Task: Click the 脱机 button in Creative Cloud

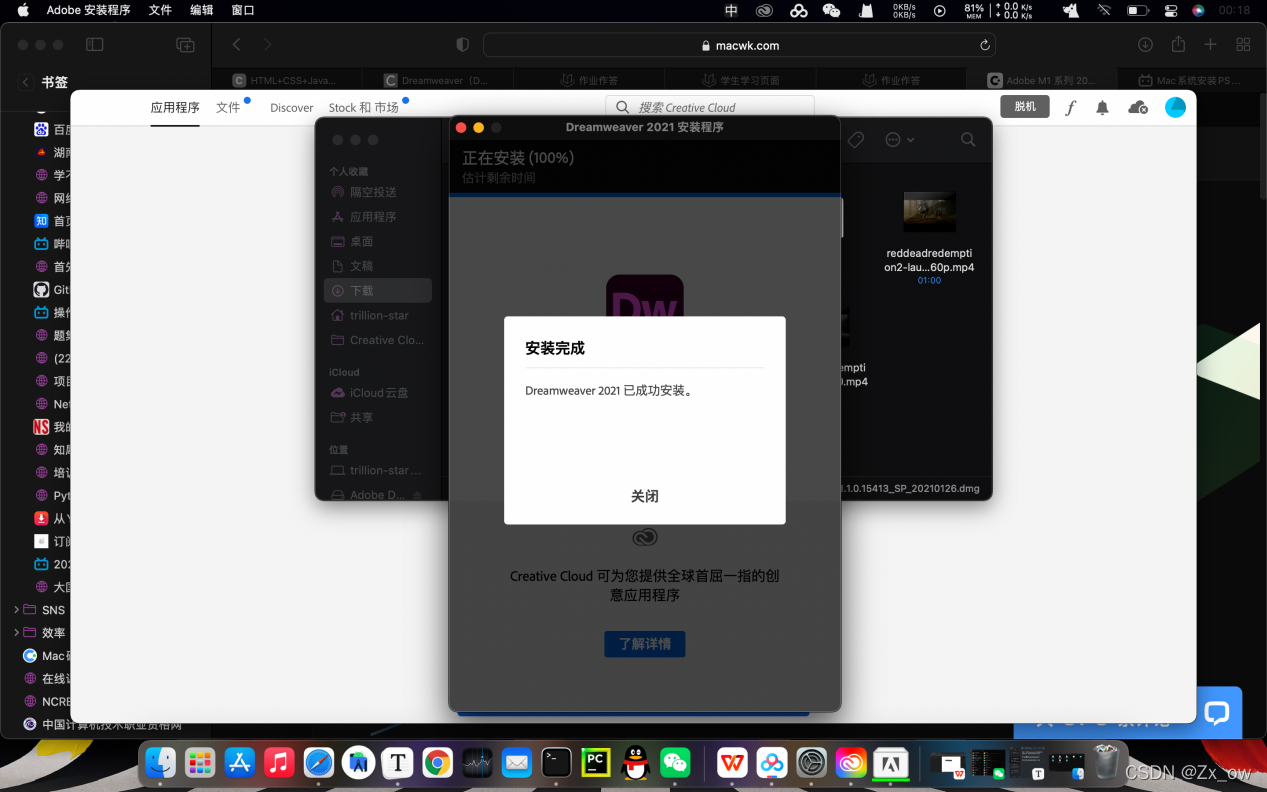Action: click(x=1025, y=107)
